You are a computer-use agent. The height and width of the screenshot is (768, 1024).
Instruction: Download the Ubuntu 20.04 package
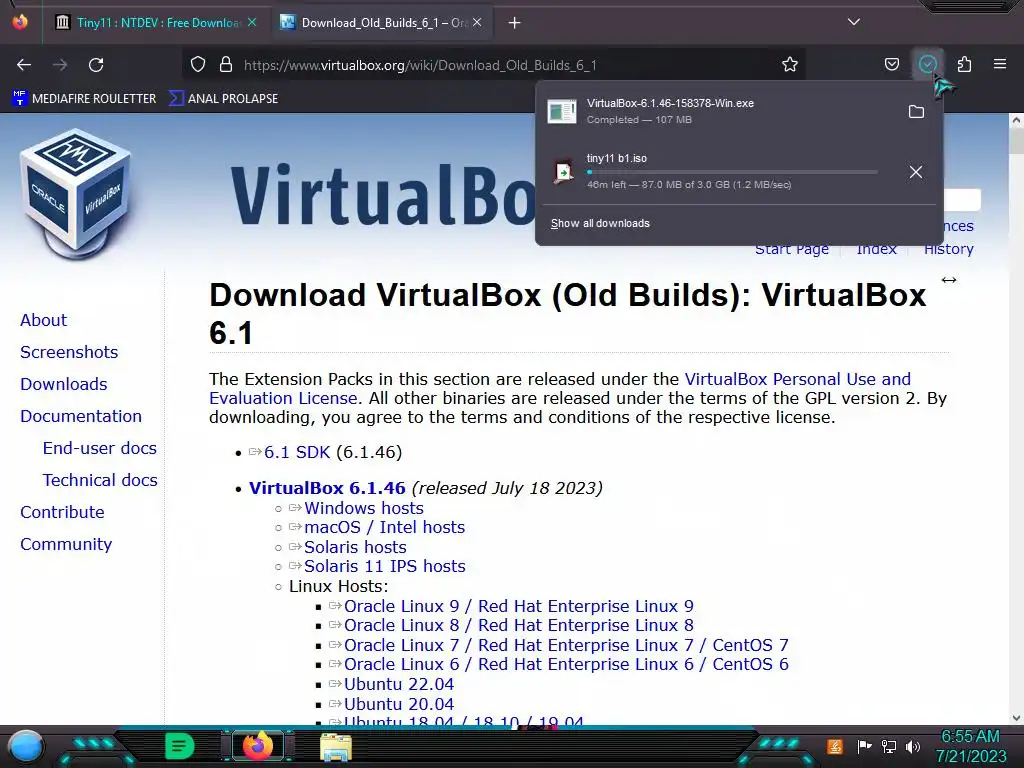pyautogui.click(x=399, y=705)
